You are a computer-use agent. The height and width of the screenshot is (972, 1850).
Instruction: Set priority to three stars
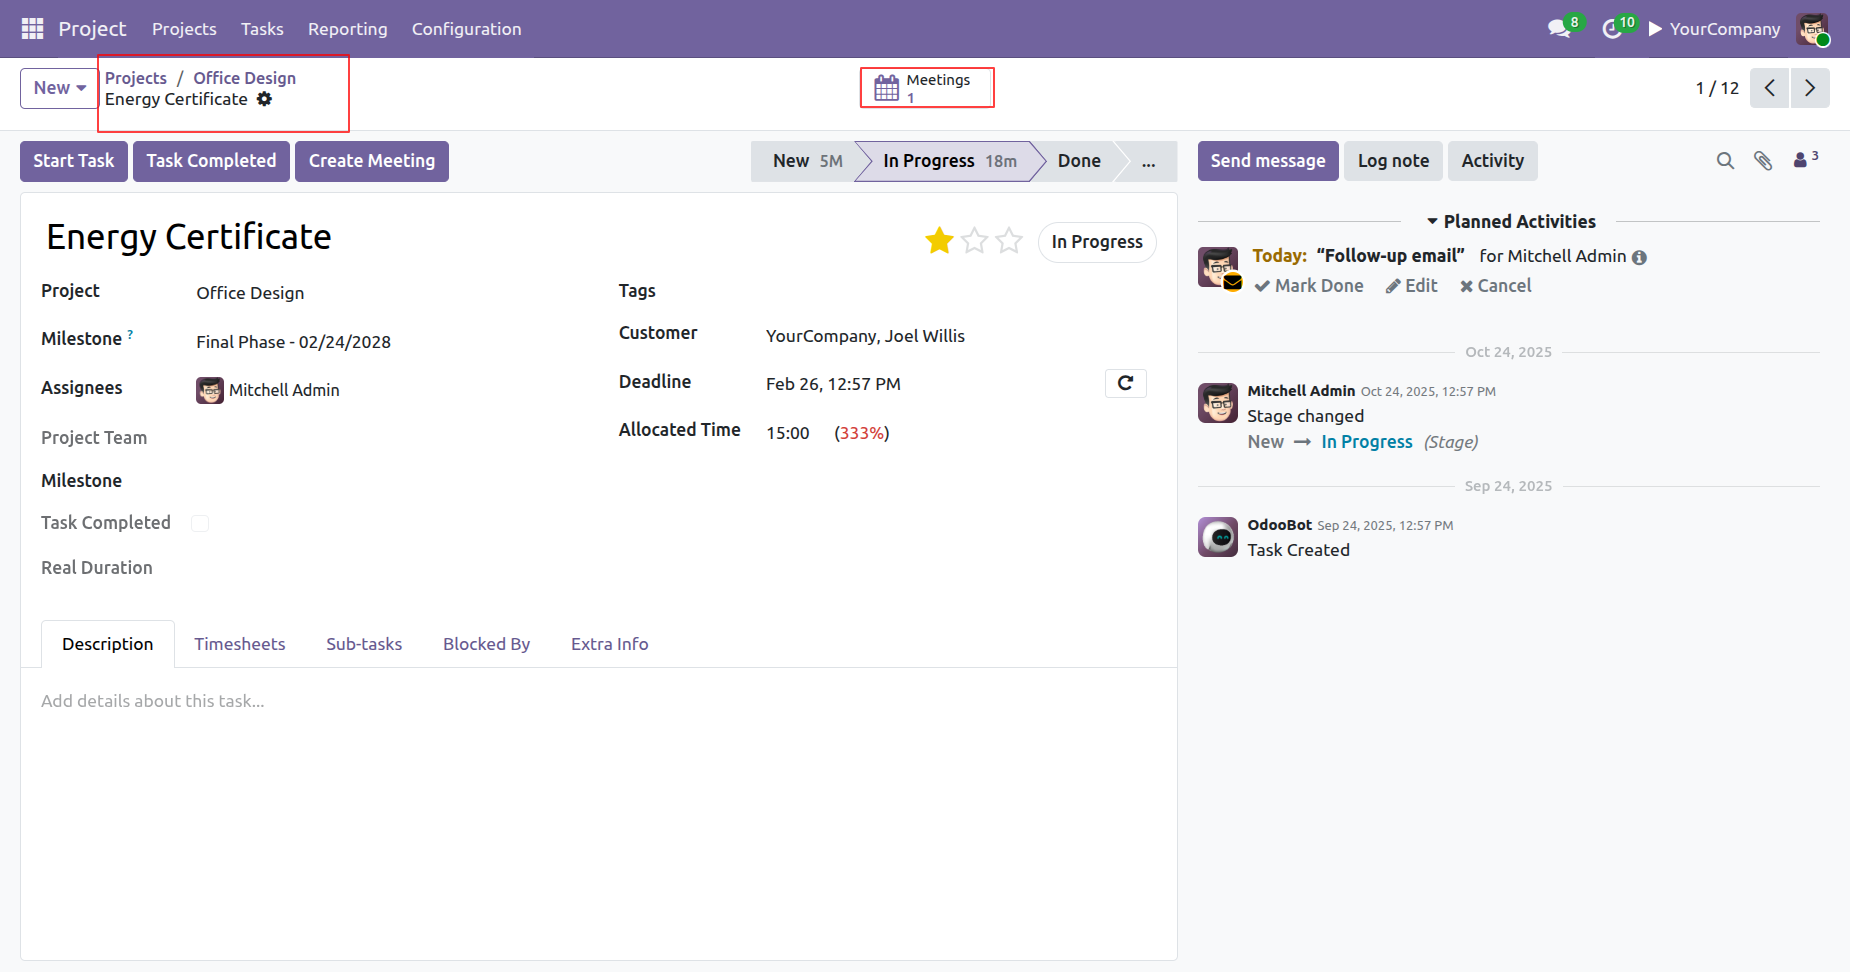(x=1010, y=241)
